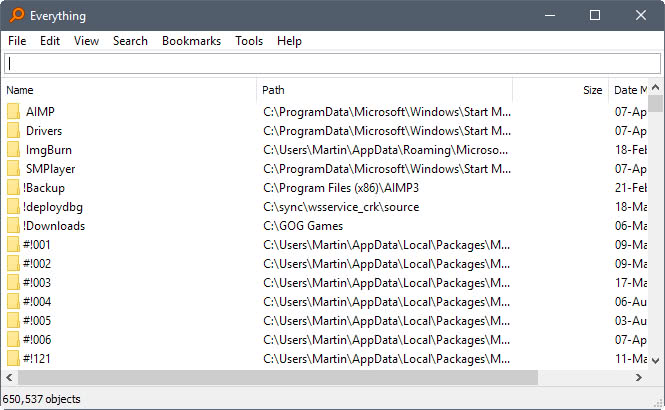The image size is (665, 410).
Task: Select the #!006 folder icon
Action: coord(14,340)
